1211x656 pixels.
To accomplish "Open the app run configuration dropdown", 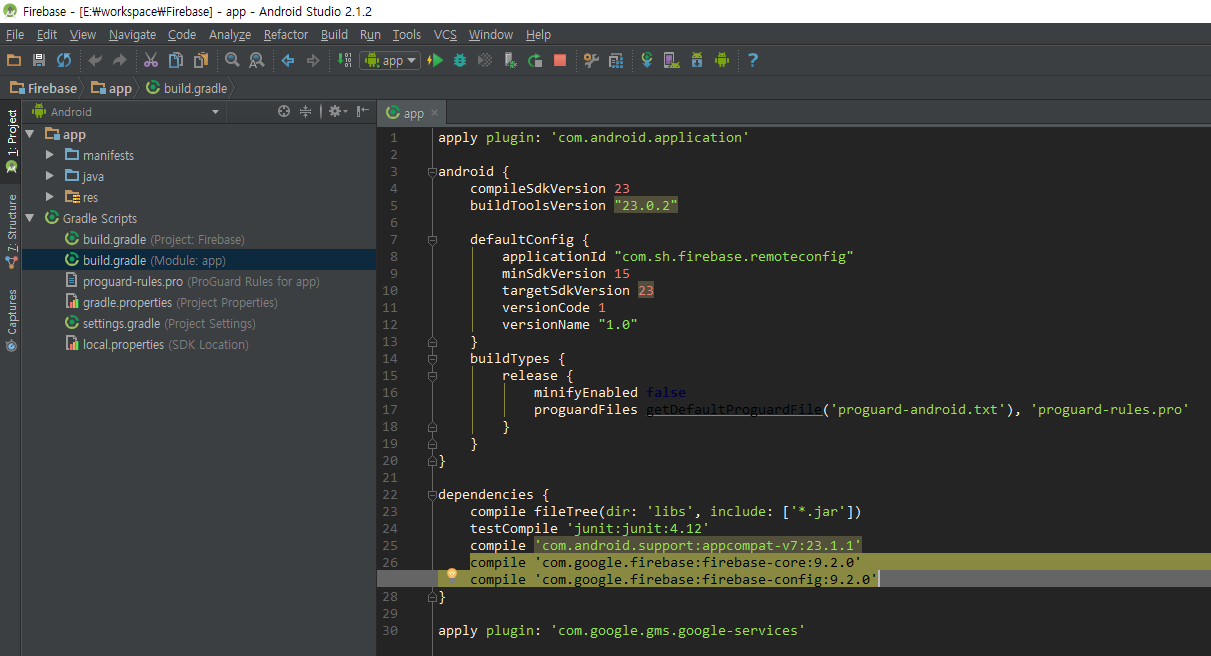I will (x=391, y=60).
